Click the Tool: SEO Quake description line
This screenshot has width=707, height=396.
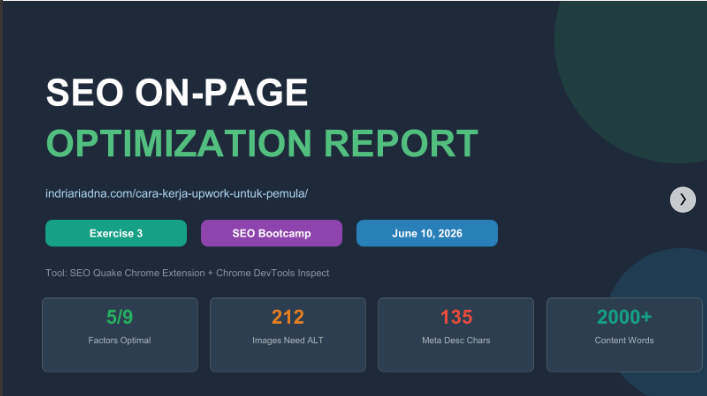(x=187, y=273)
